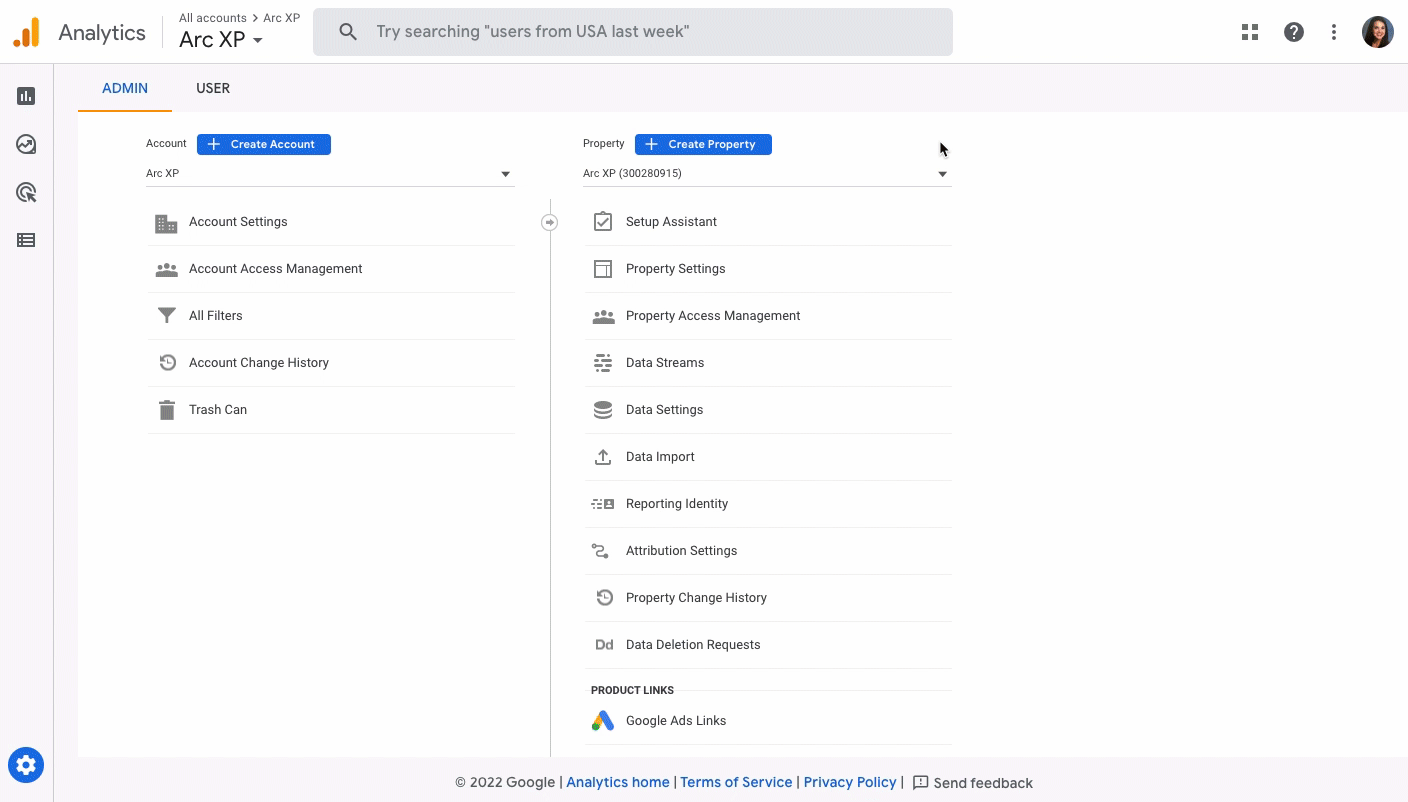
Task: Click the Terms of Service link
Action: click(x=736, y=783)
